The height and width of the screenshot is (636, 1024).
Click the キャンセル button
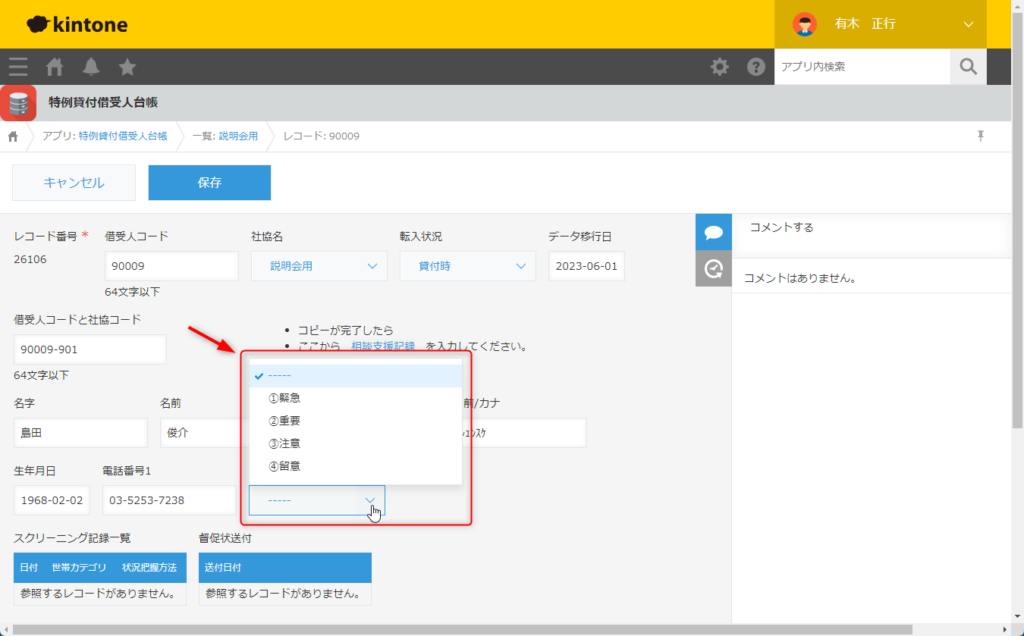(73, 183)
